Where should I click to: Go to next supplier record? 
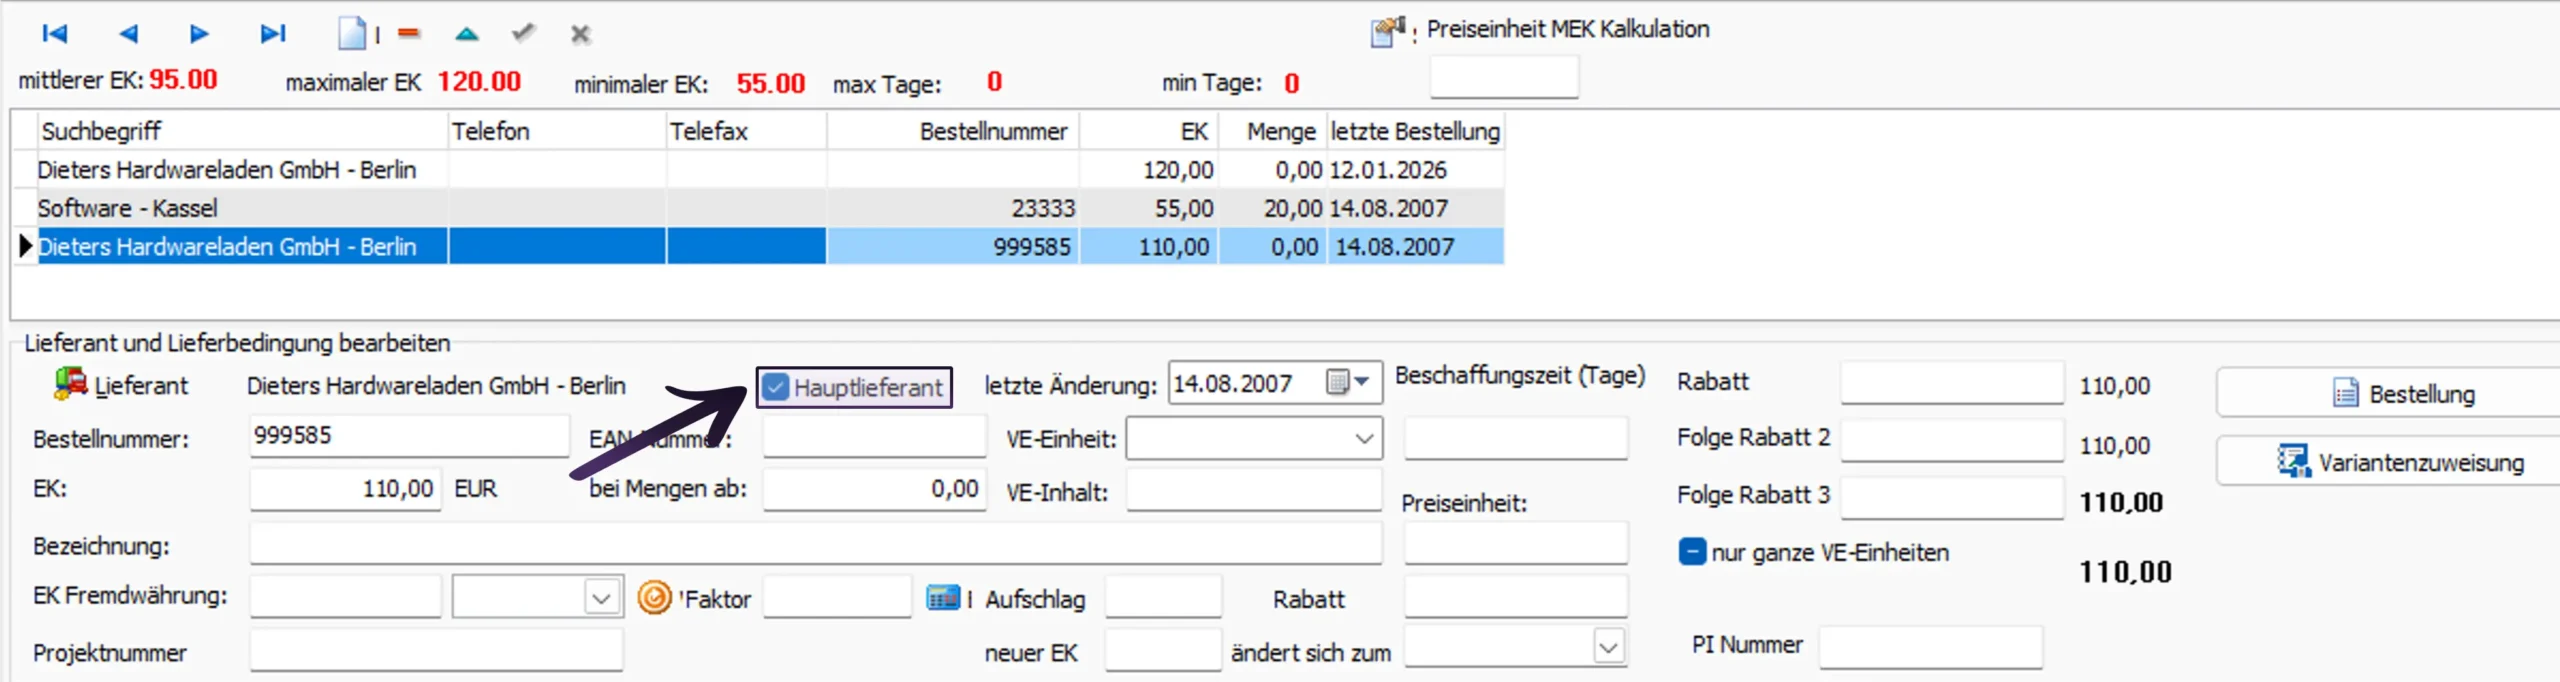point(199,34)
